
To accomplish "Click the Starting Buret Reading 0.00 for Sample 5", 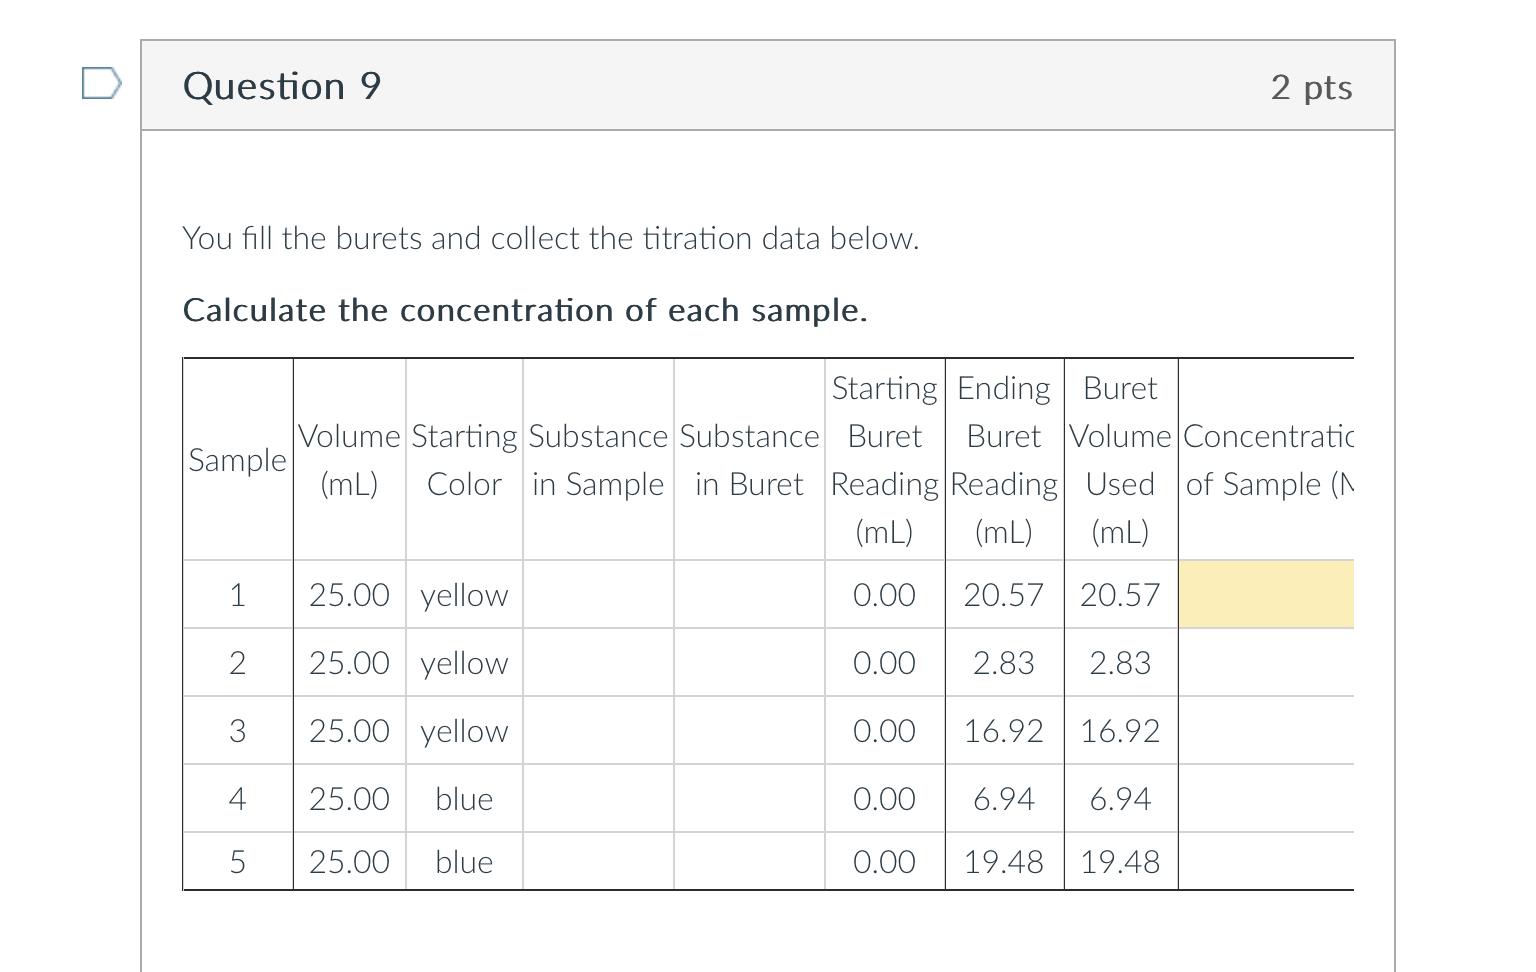I will (884, 861).
